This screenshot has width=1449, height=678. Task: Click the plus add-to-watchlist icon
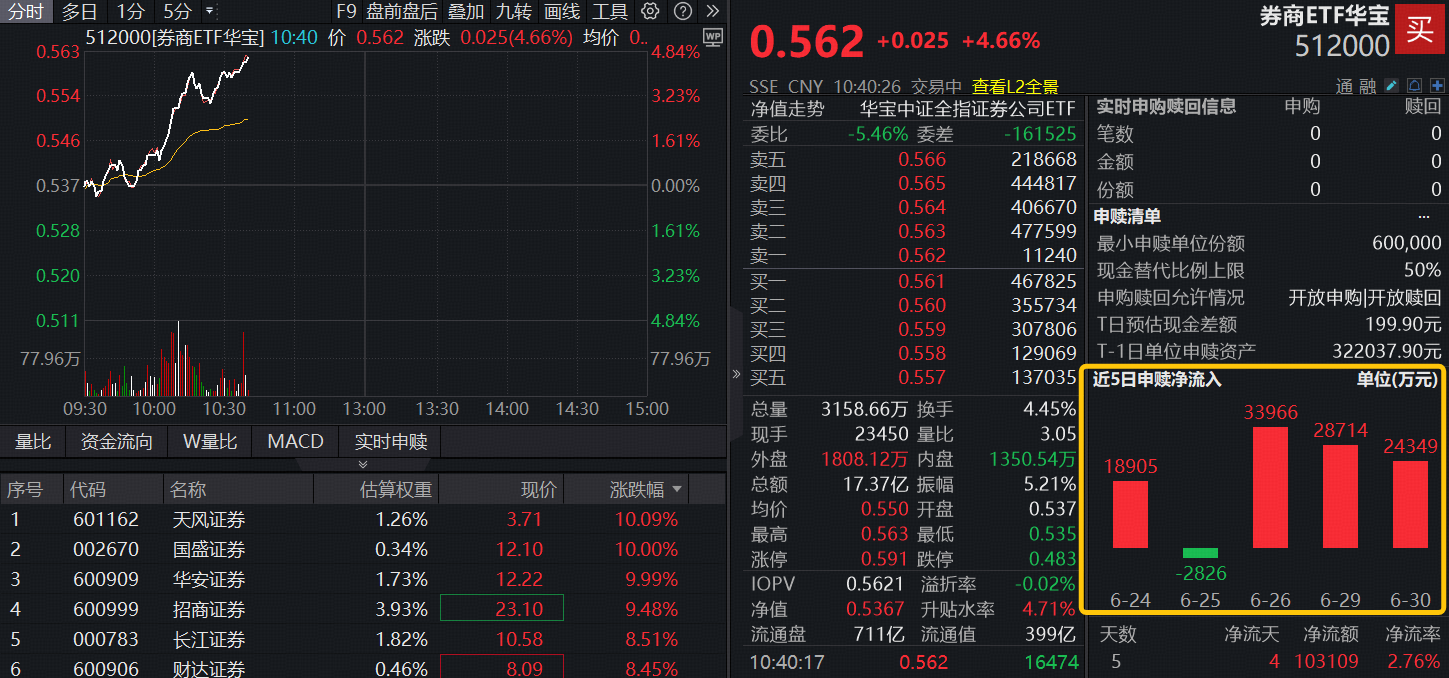(x=1437, y=86)
